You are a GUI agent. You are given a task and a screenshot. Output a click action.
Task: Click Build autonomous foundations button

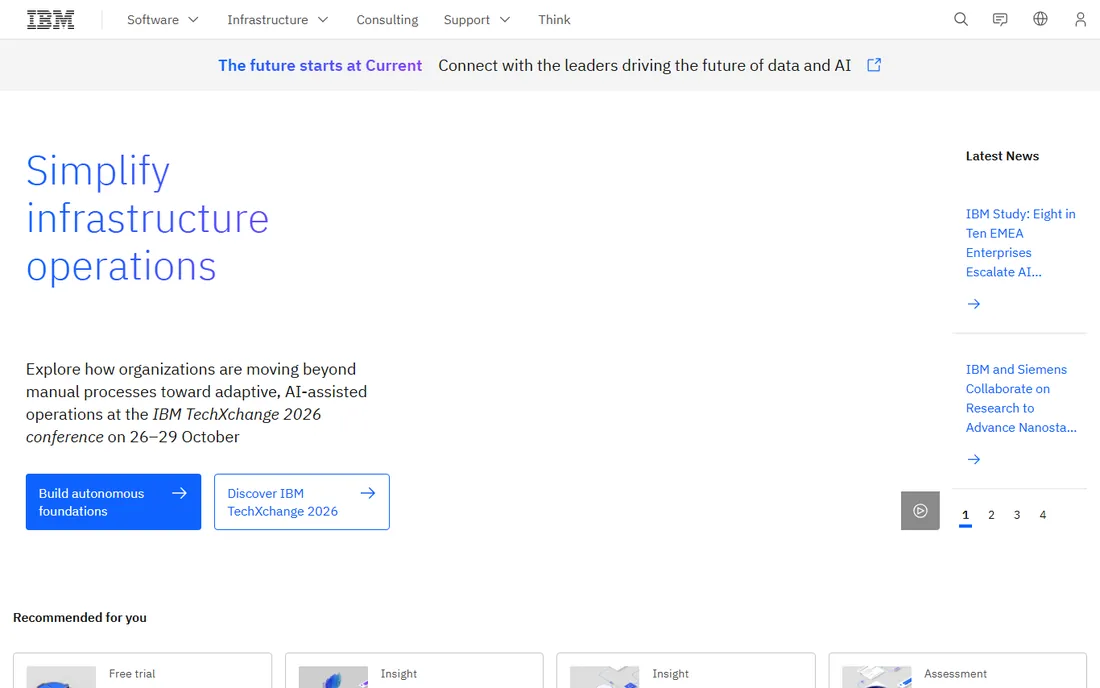click(113, 501)
